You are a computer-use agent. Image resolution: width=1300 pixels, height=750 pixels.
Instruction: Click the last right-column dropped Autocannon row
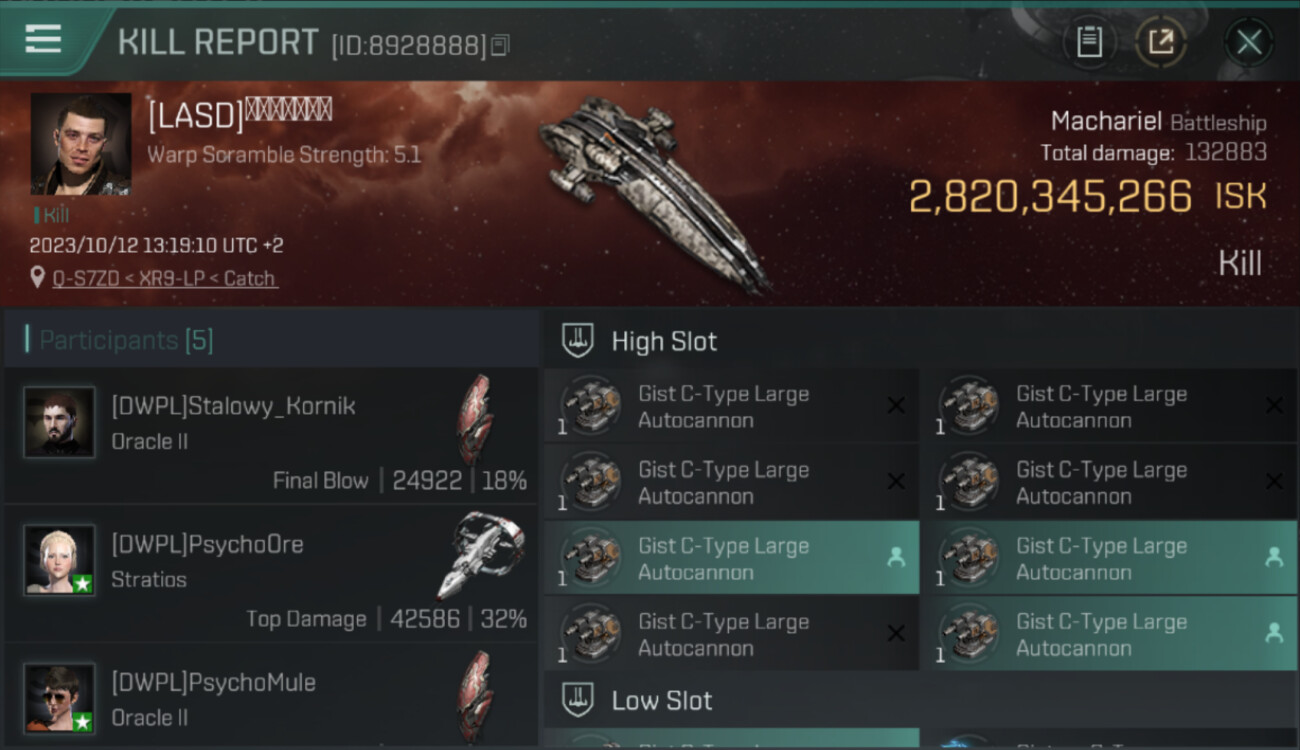(1109, 634)
